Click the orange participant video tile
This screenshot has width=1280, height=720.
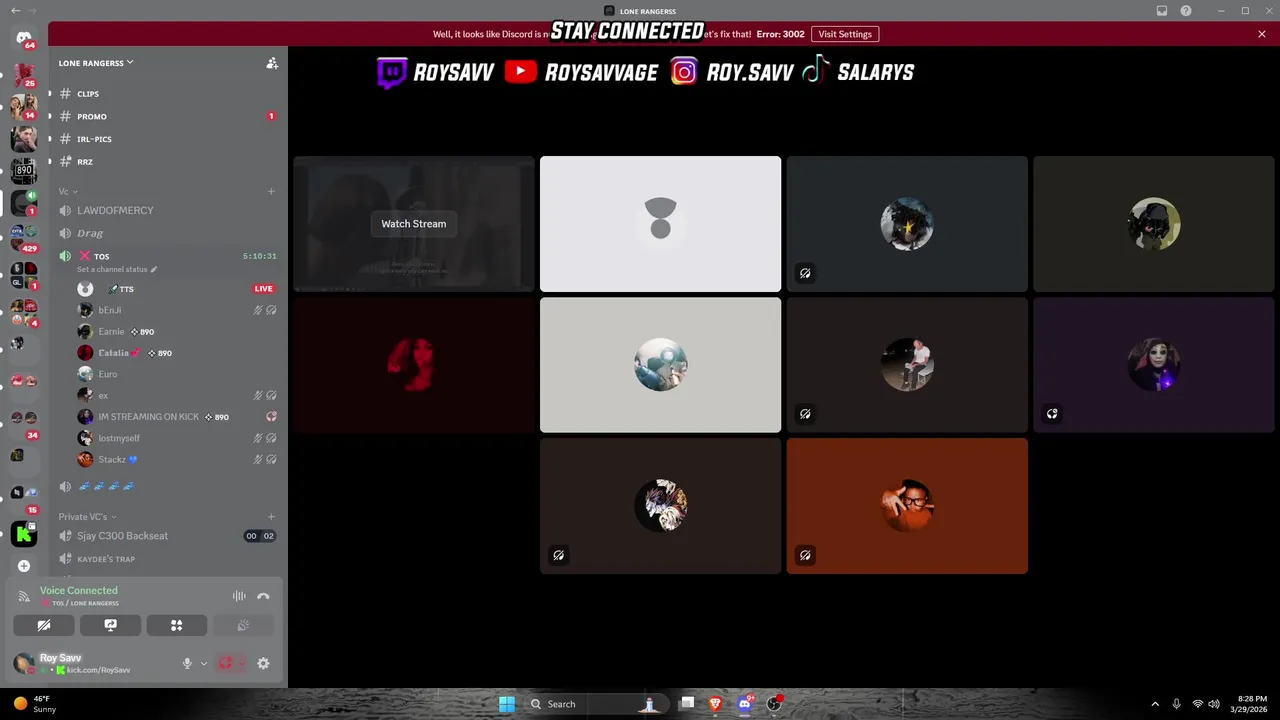click(907, 506)
